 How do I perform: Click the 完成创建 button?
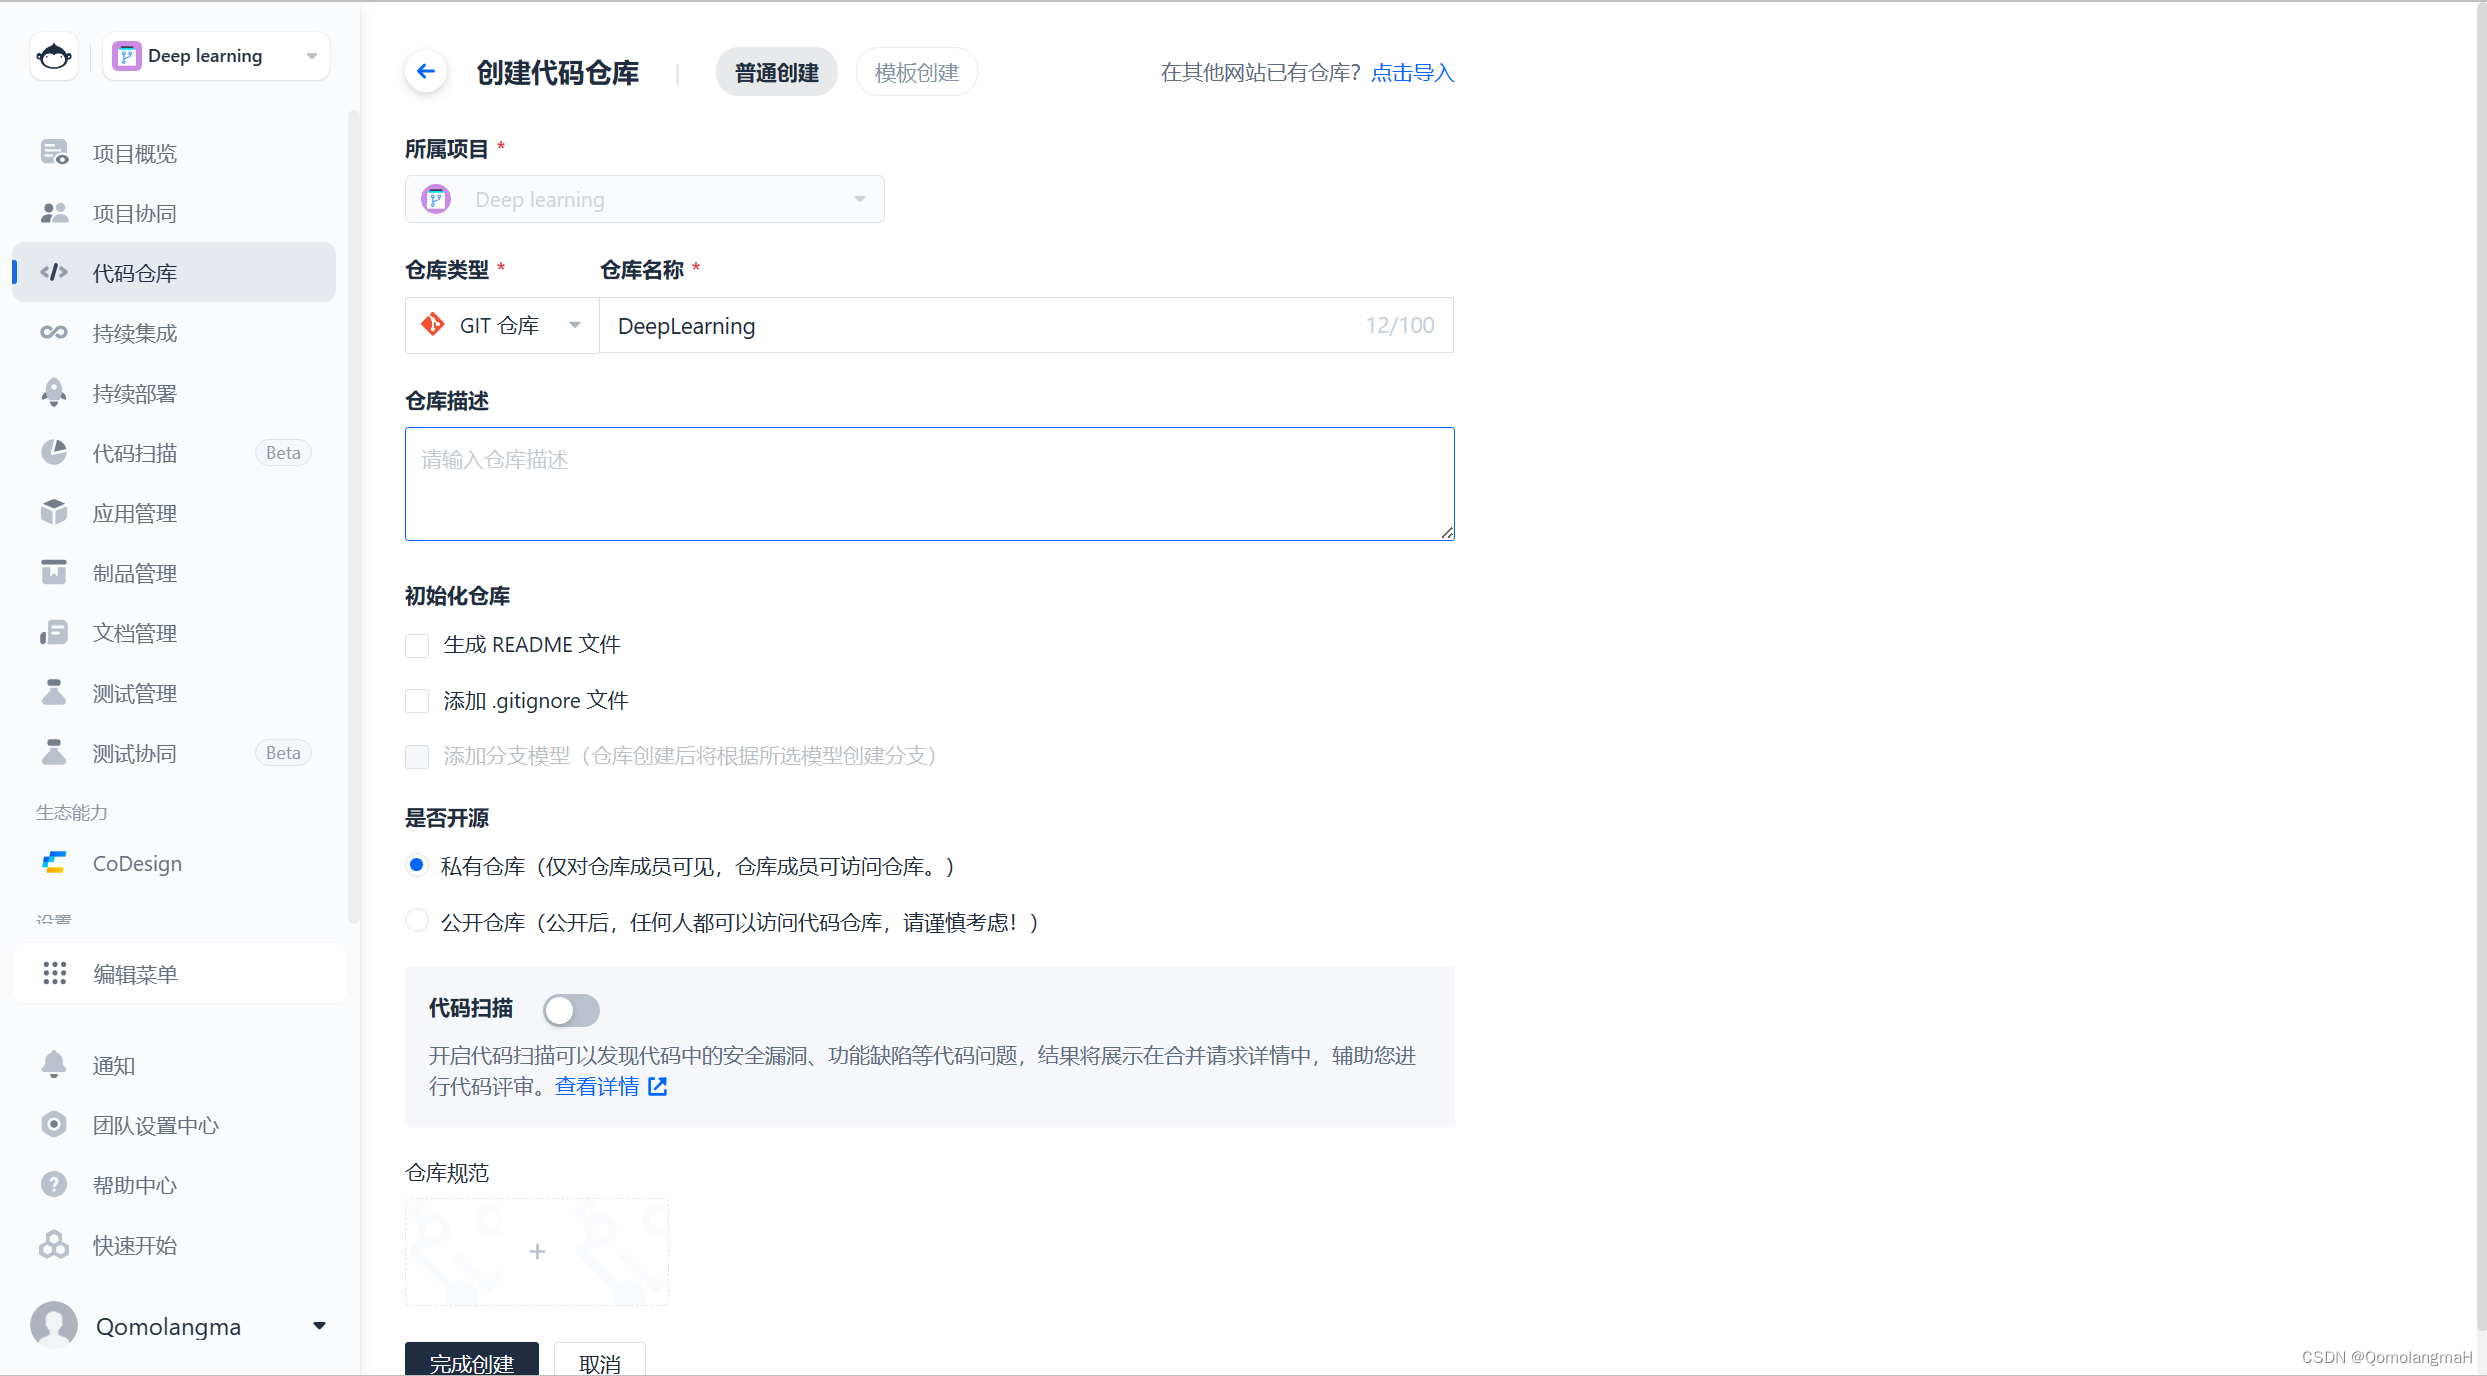pos(472,1362)
